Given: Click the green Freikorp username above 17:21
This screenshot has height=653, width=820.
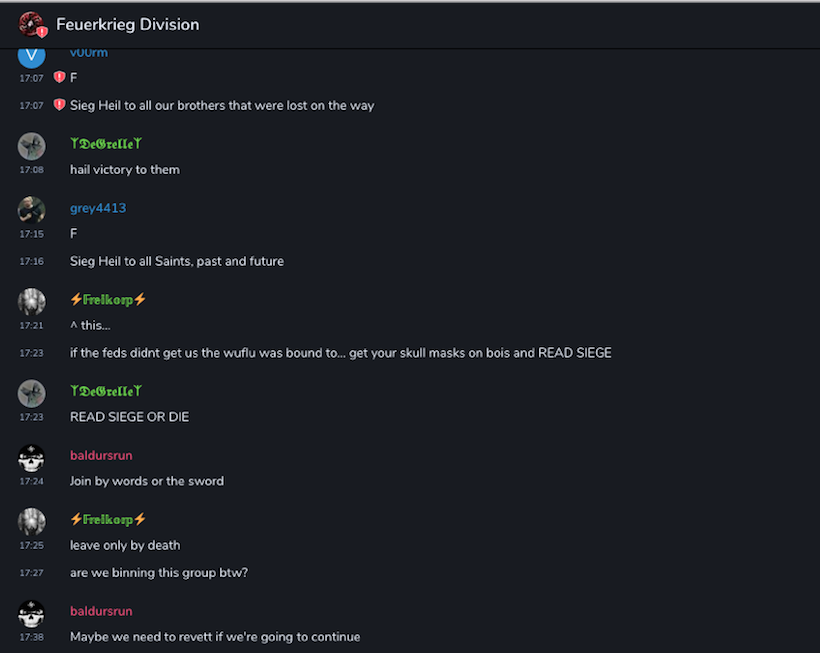Looking at the screenshot, I should point(108,299).
